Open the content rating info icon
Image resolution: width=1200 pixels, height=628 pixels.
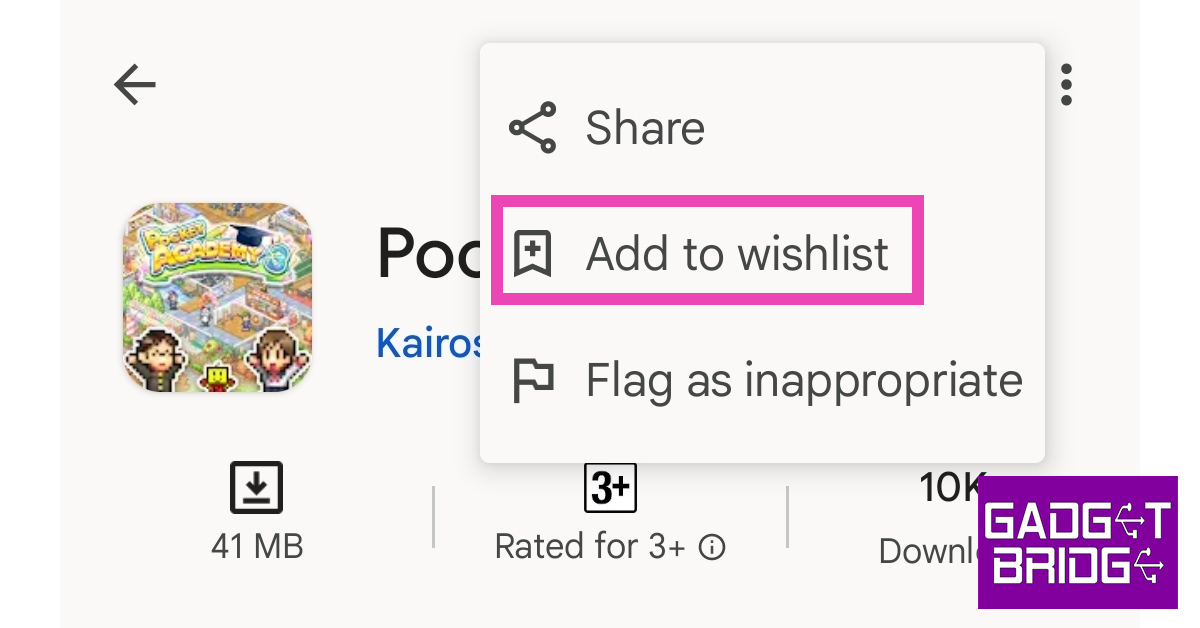pyautogui.click(x=712, y=548)
